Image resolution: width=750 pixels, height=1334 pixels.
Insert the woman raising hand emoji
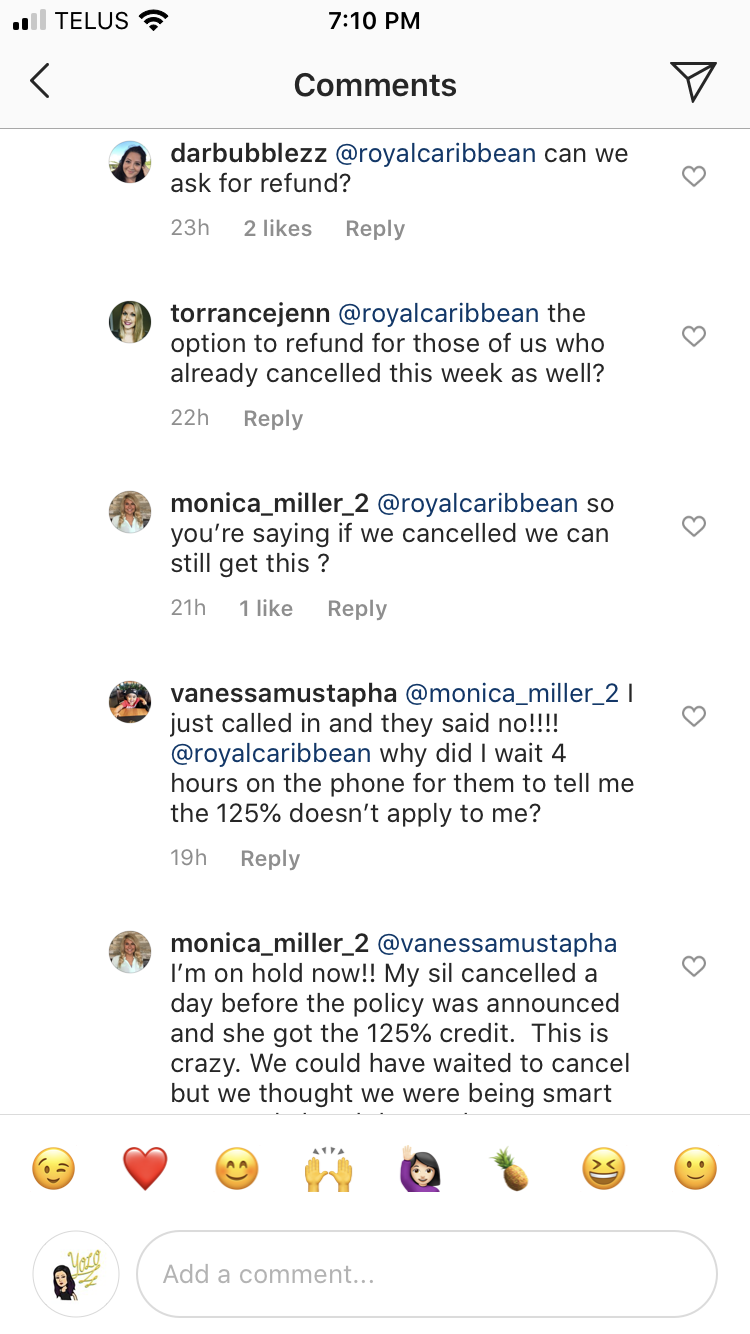pyautogui.click(x=421, y=1168)
